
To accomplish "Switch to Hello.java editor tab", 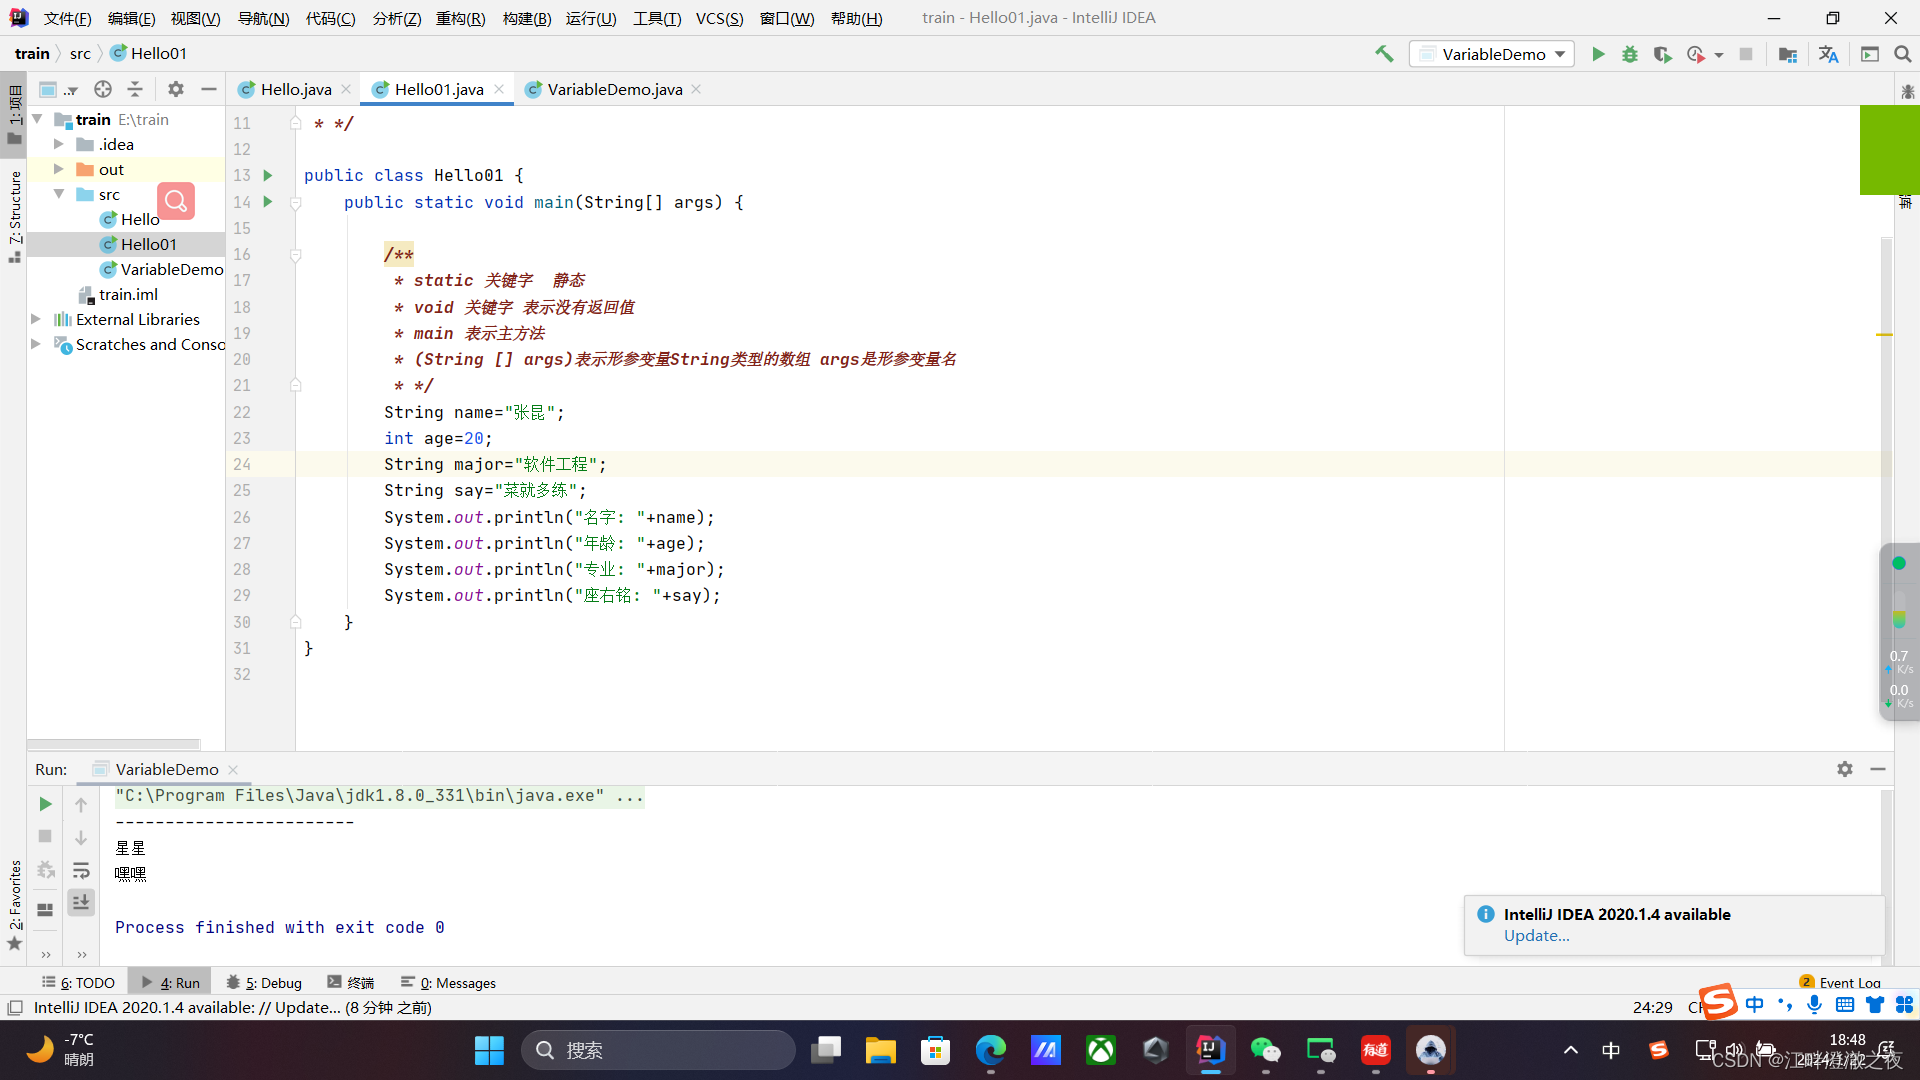I will tap(295, 89).
